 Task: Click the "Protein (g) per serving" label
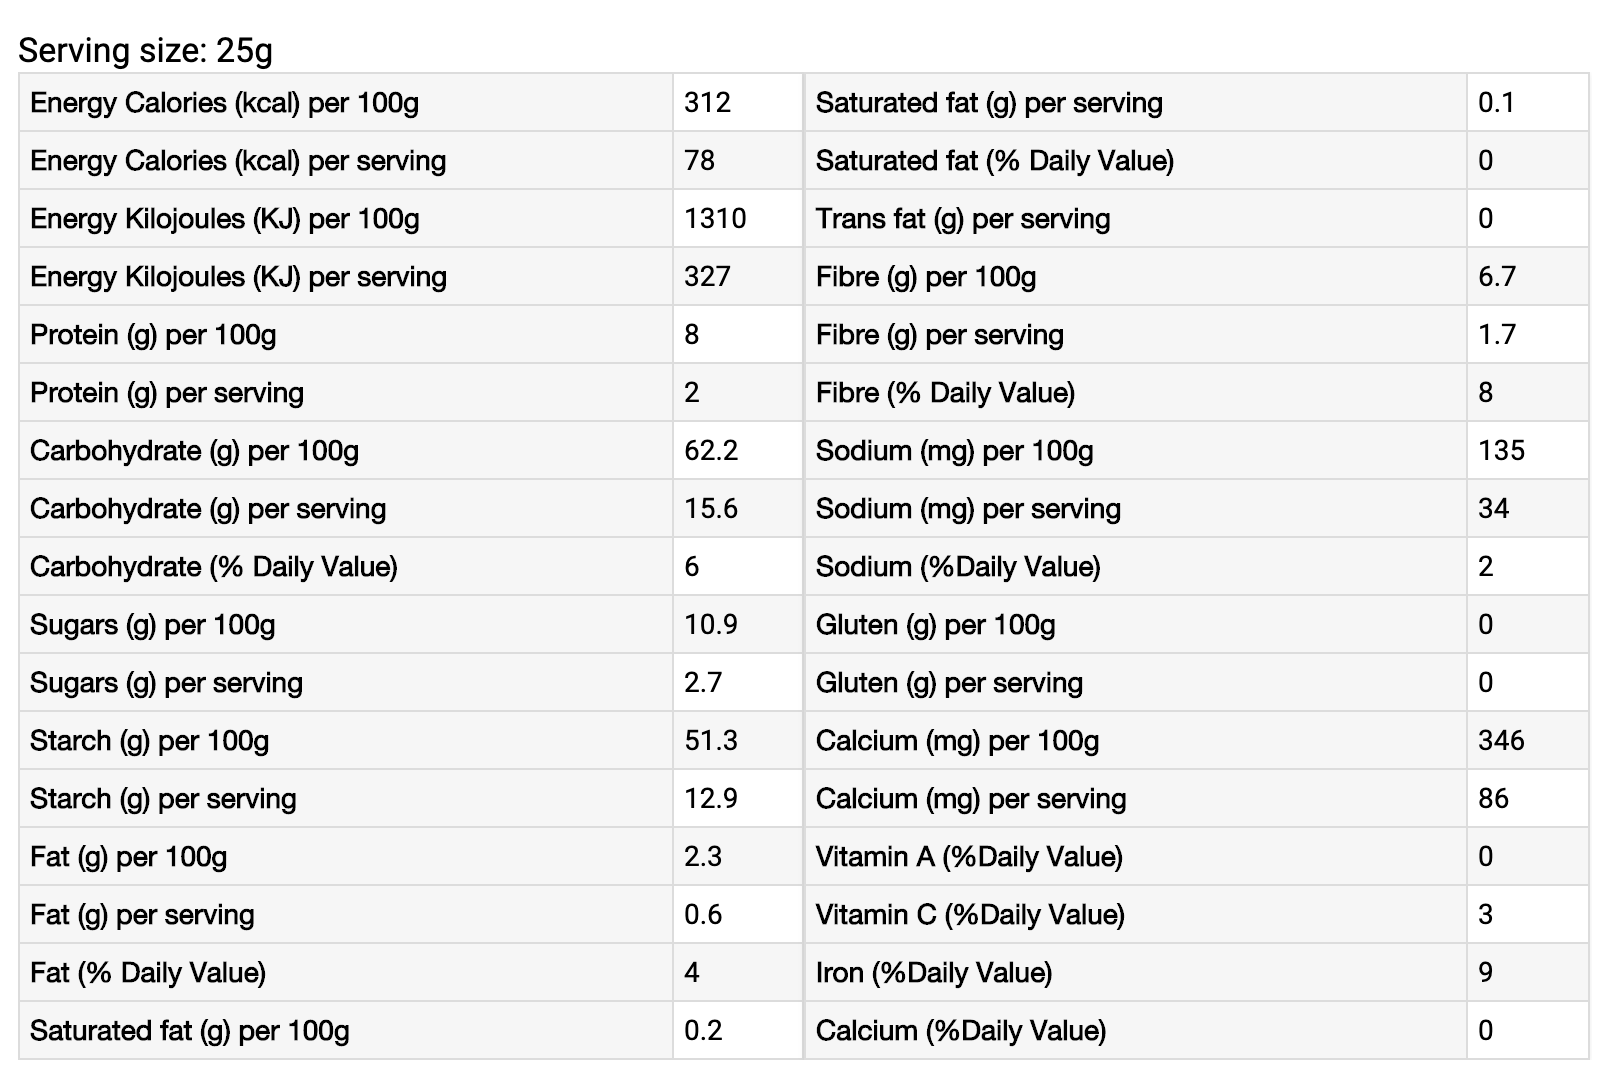pyautogui.click(x=167, y=392)
